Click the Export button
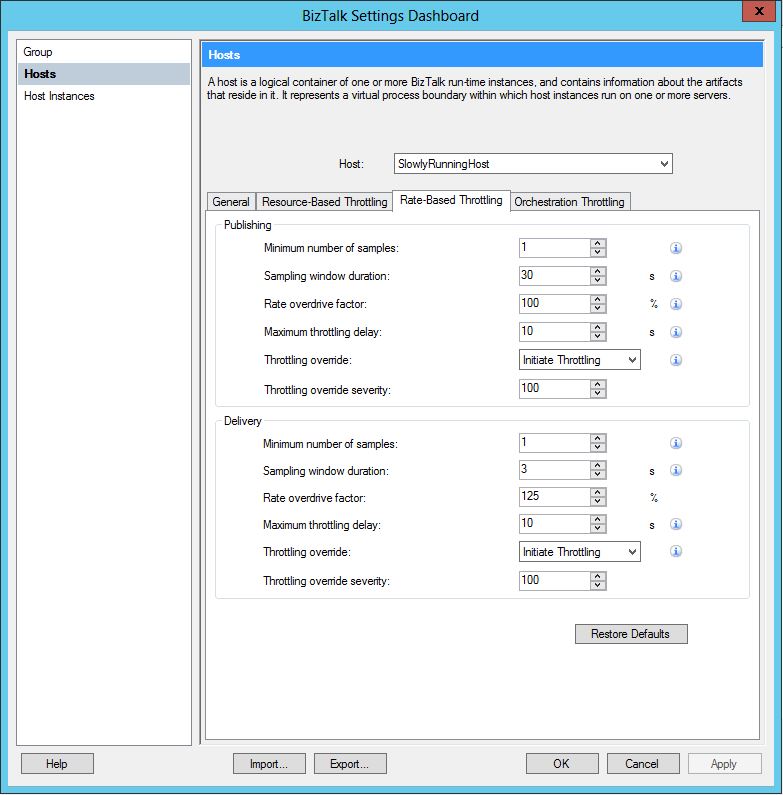783x795 pixels. (350, 764)
